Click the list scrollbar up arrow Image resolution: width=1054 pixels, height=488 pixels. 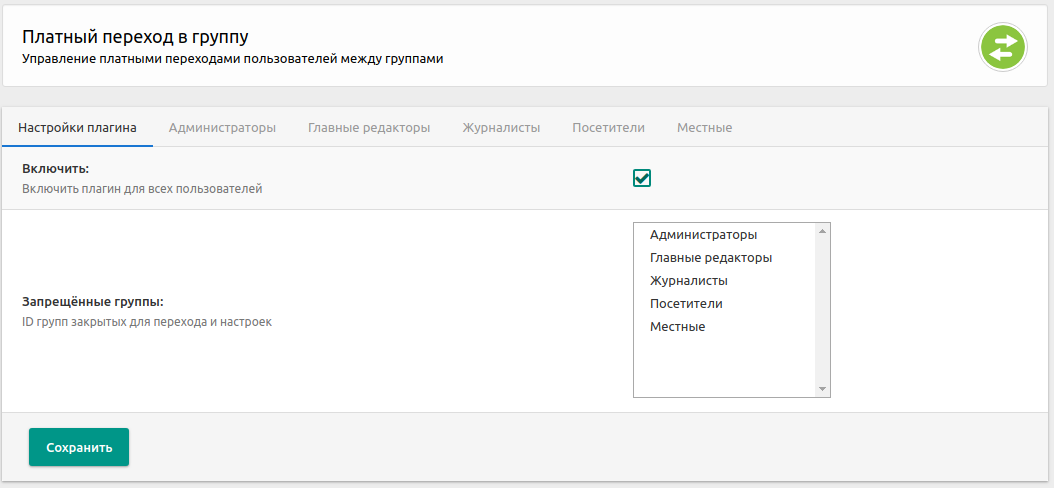click(822, 231)
